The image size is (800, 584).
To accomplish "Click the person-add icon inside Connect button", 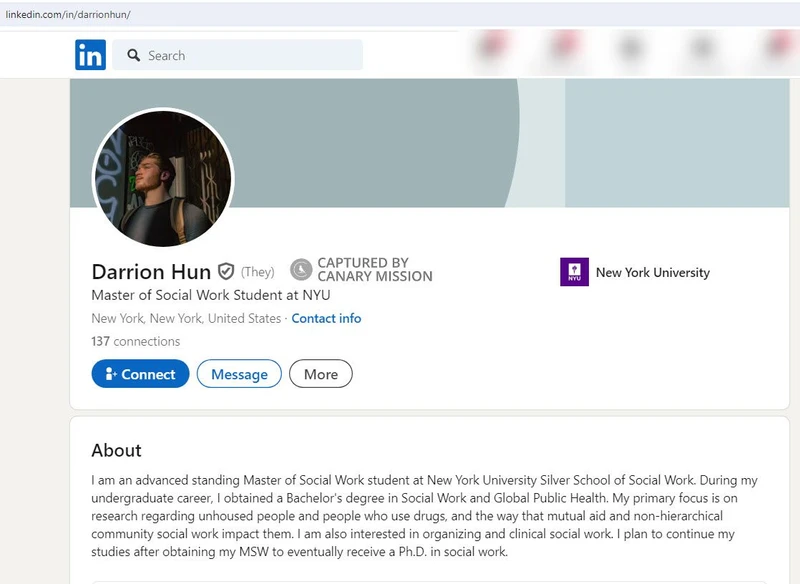I will click(x=110, y=373).
